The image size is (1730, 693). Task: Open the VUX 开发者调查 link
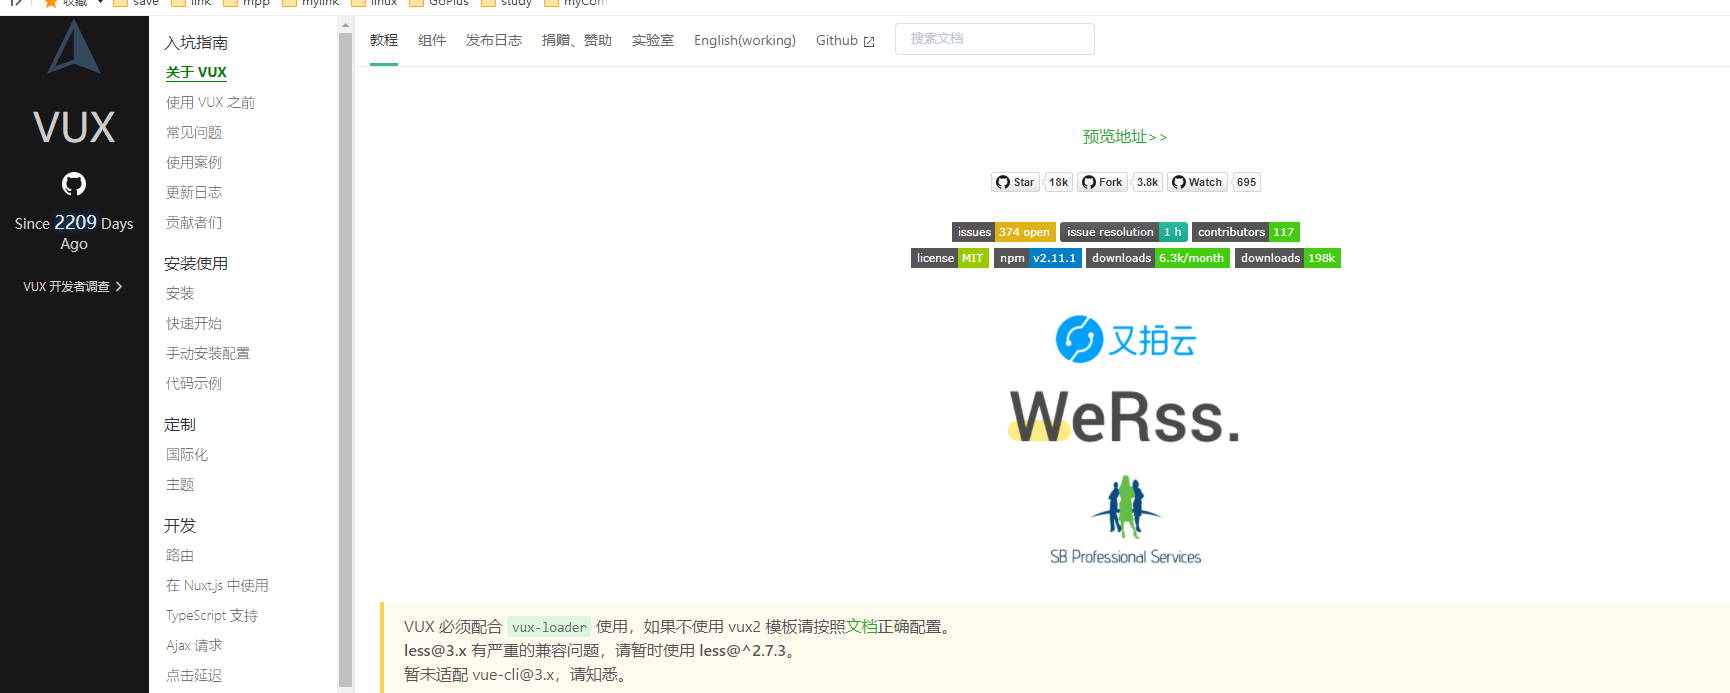pyautogui.click(x=73, y=287)
